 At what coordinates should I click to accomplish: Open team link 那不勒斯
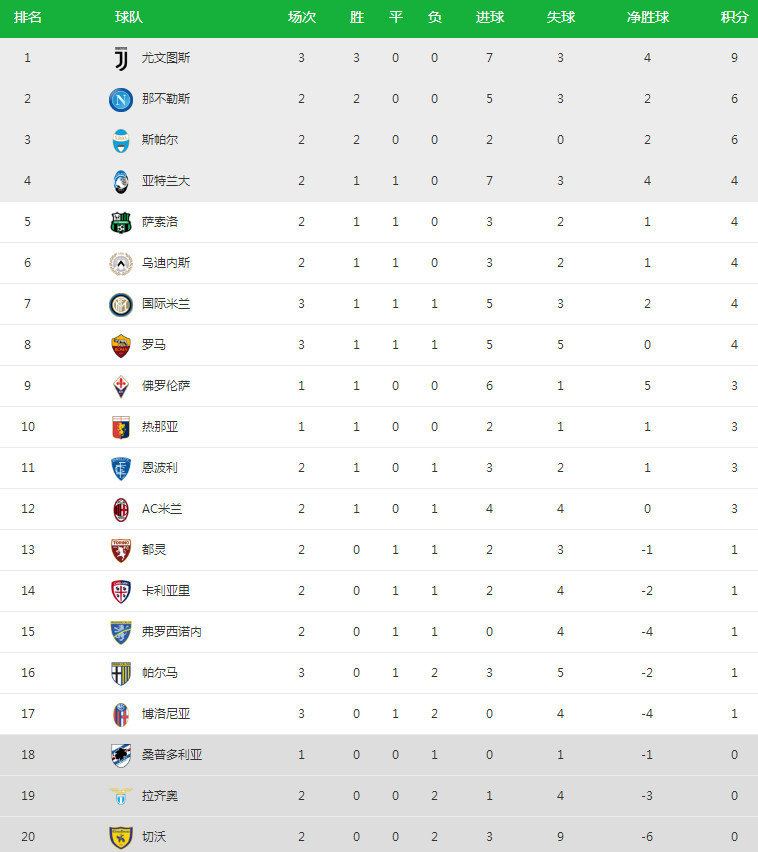166,98
